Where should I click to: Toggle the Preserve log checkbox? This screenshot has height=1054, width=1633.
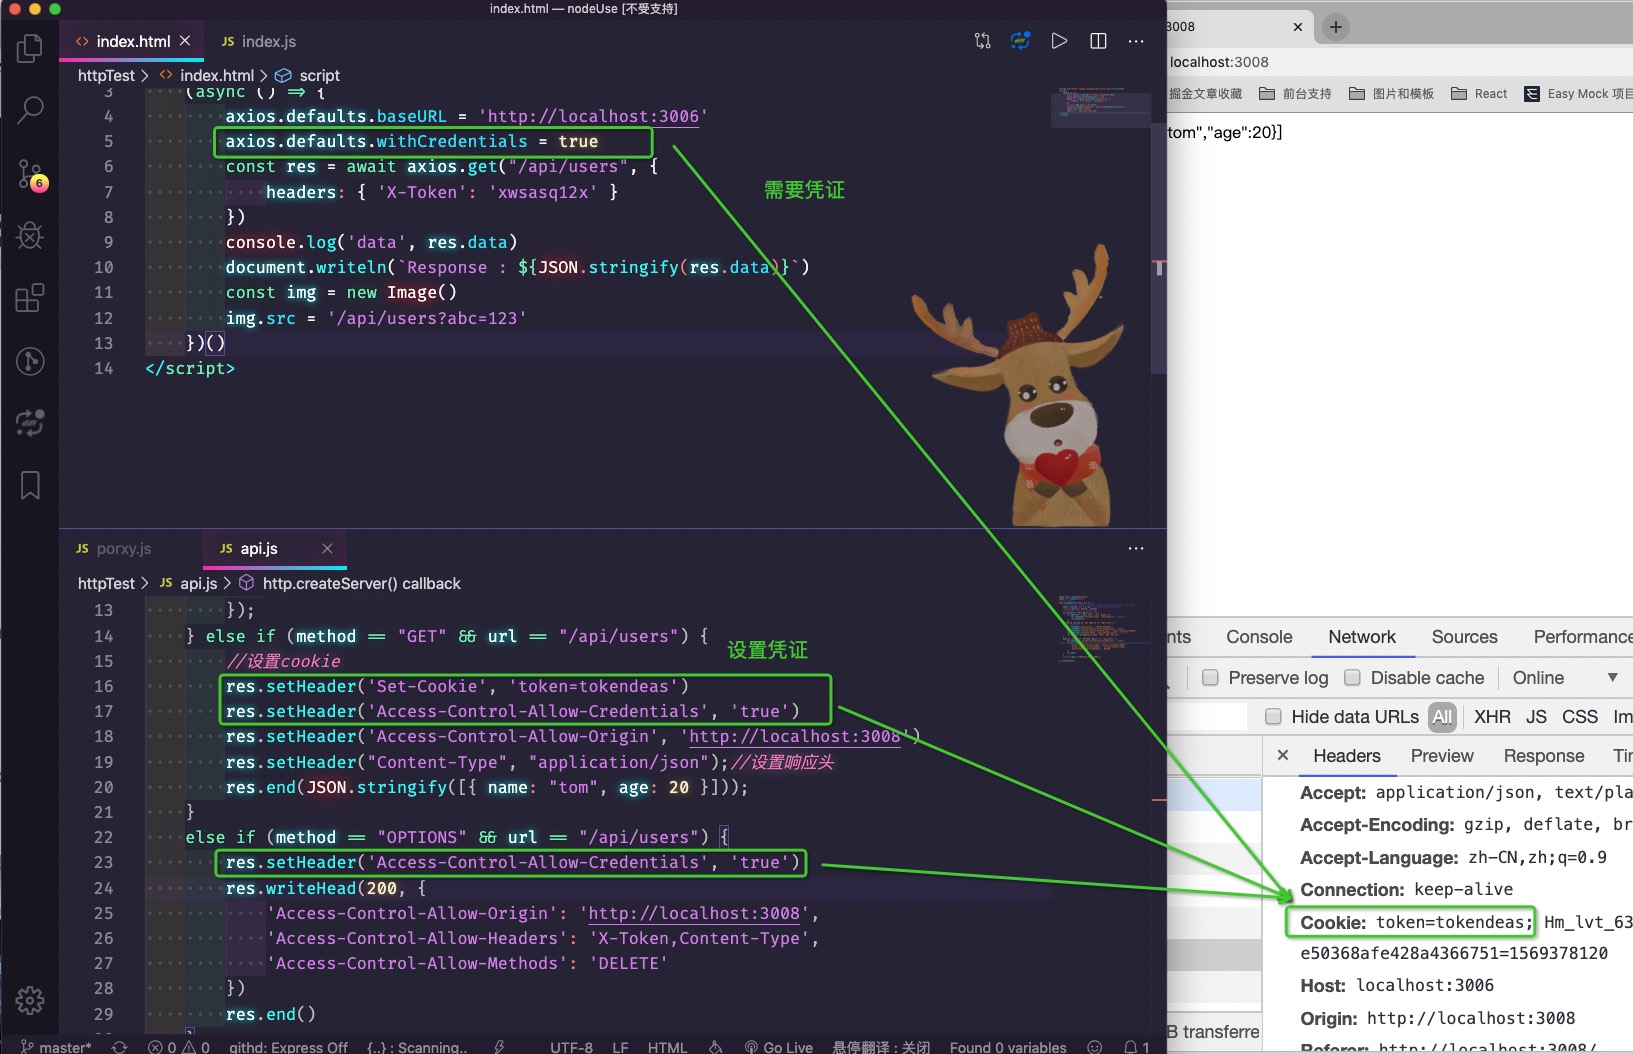[1210, 678]
